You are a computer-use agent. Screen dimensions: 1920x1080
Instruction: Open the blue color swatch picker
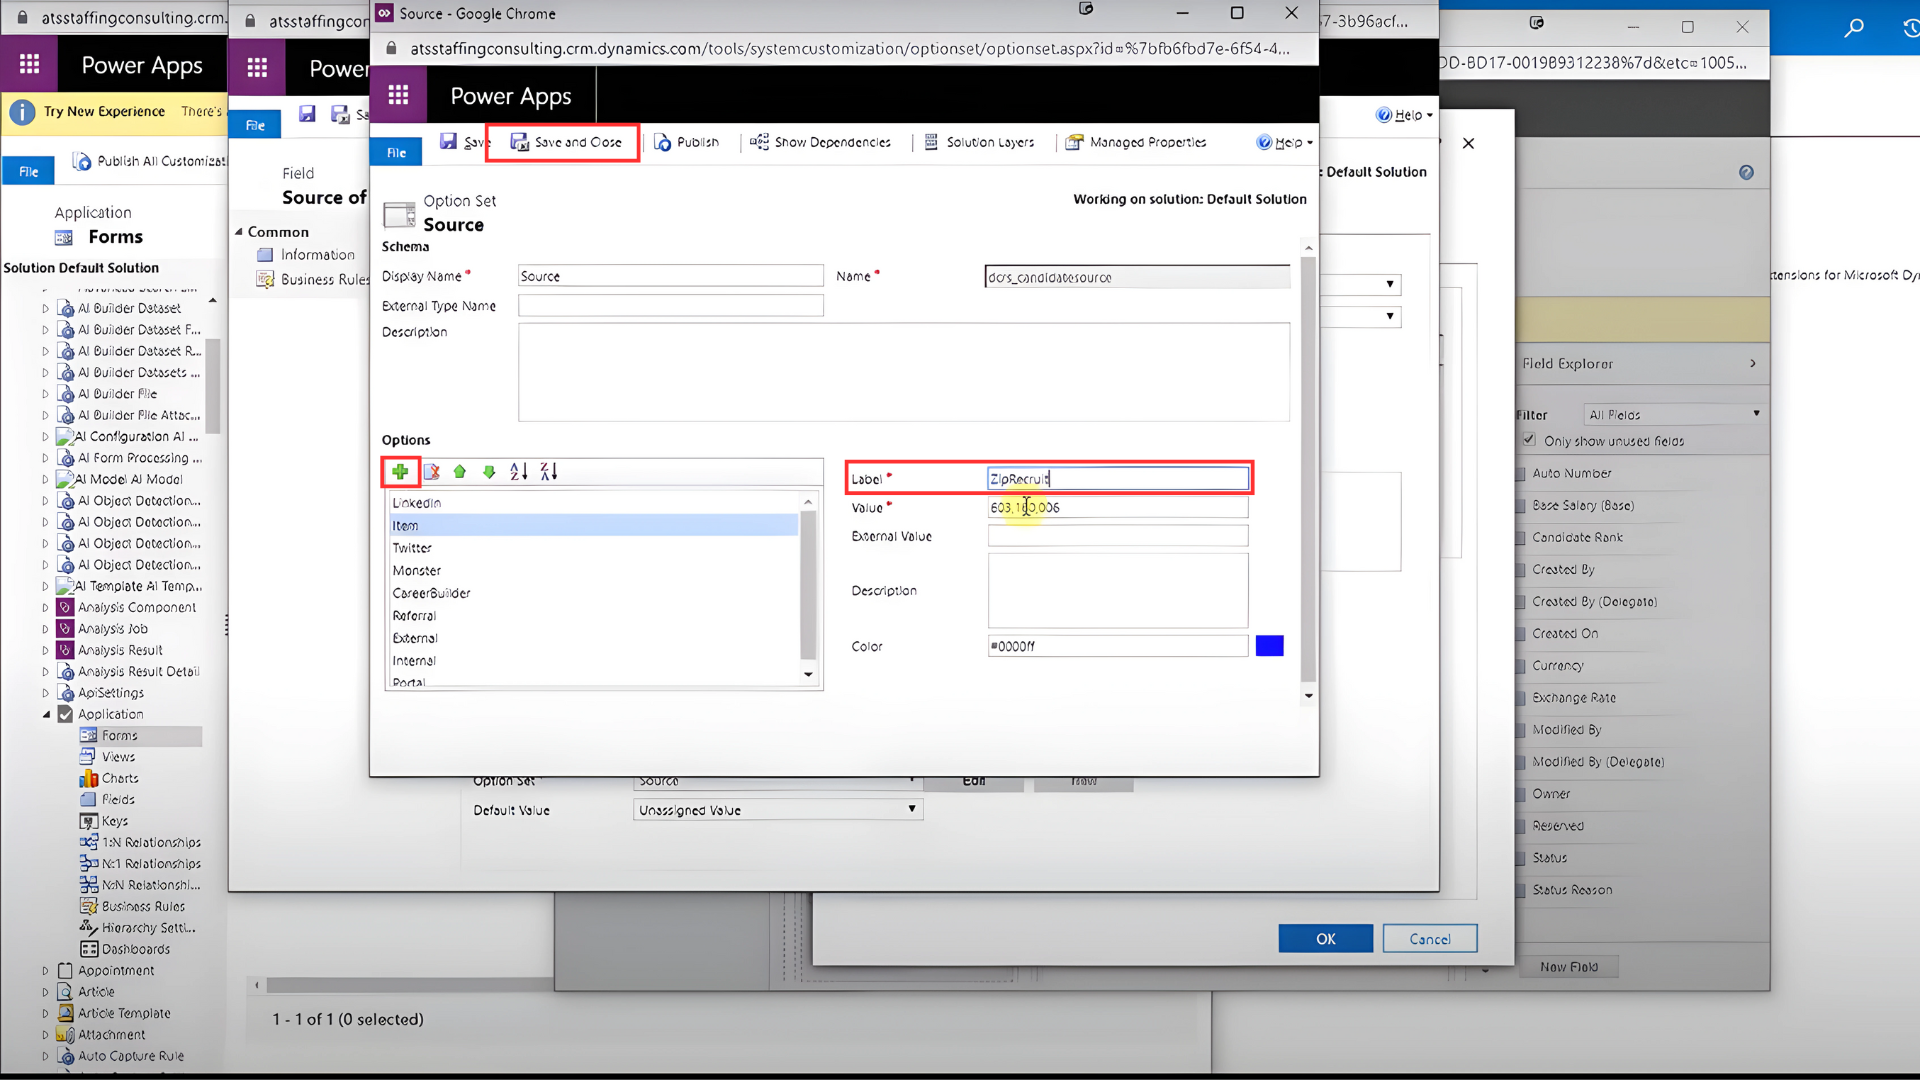[1269, 646]
